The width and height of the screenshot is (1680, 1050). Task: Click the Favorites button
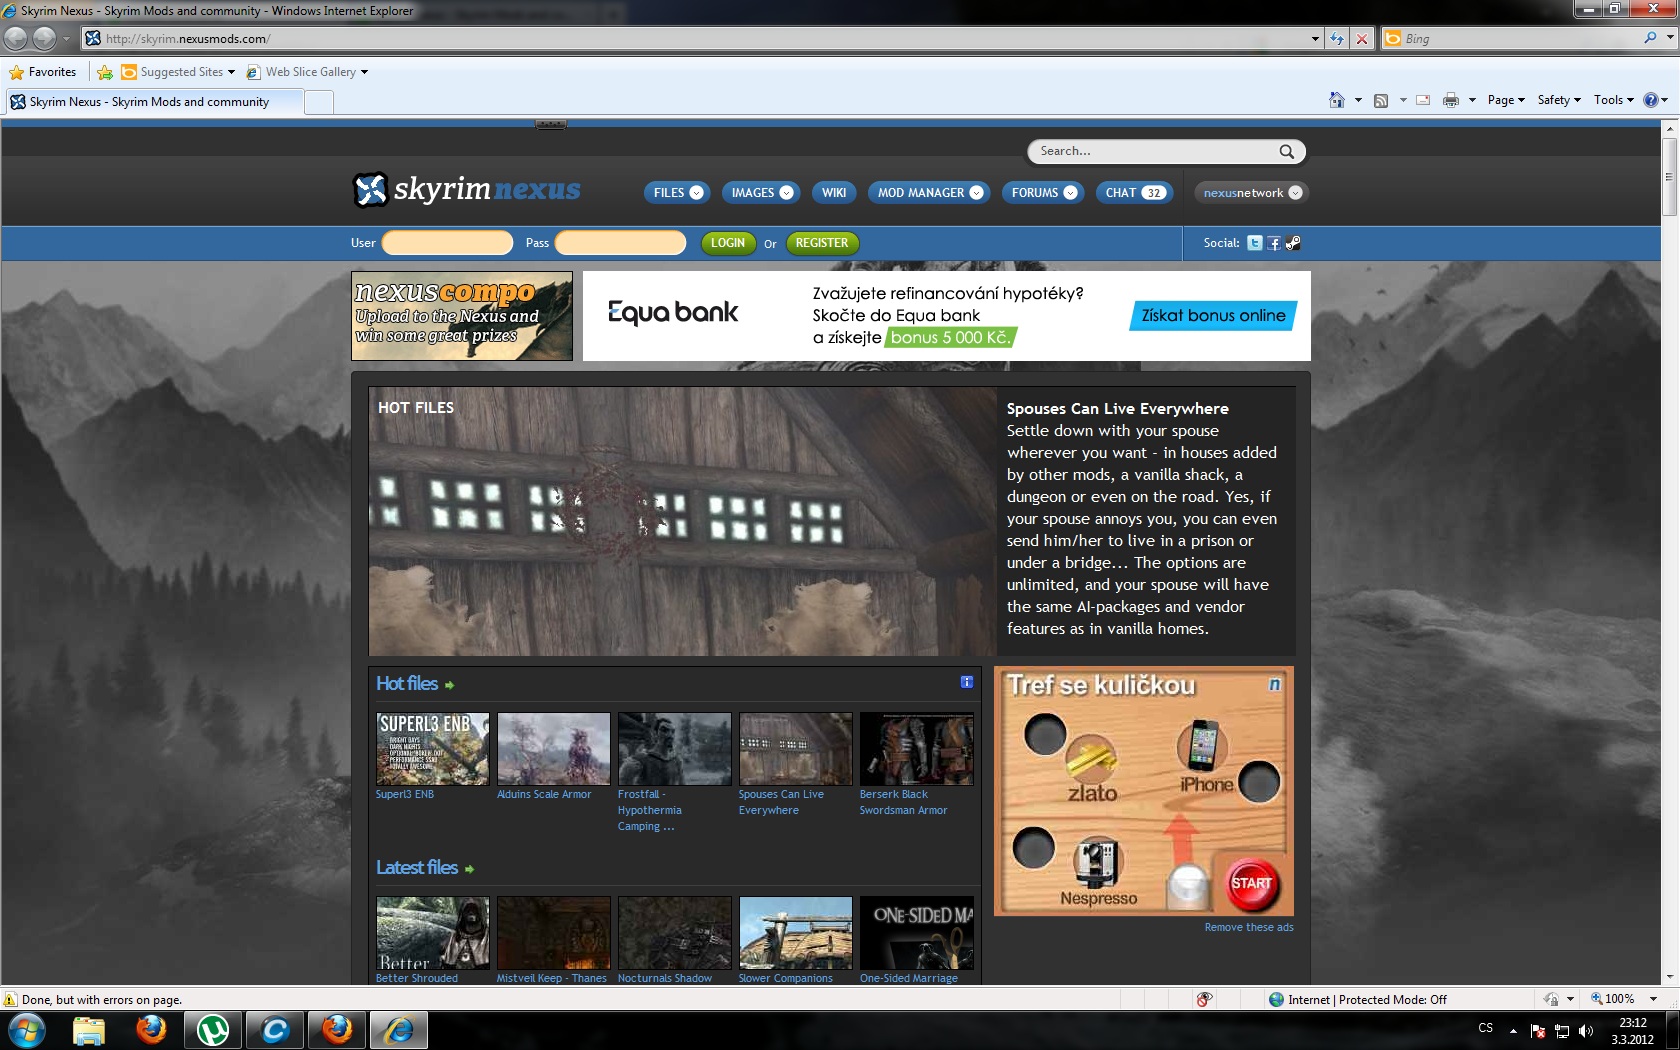(43, 72)
